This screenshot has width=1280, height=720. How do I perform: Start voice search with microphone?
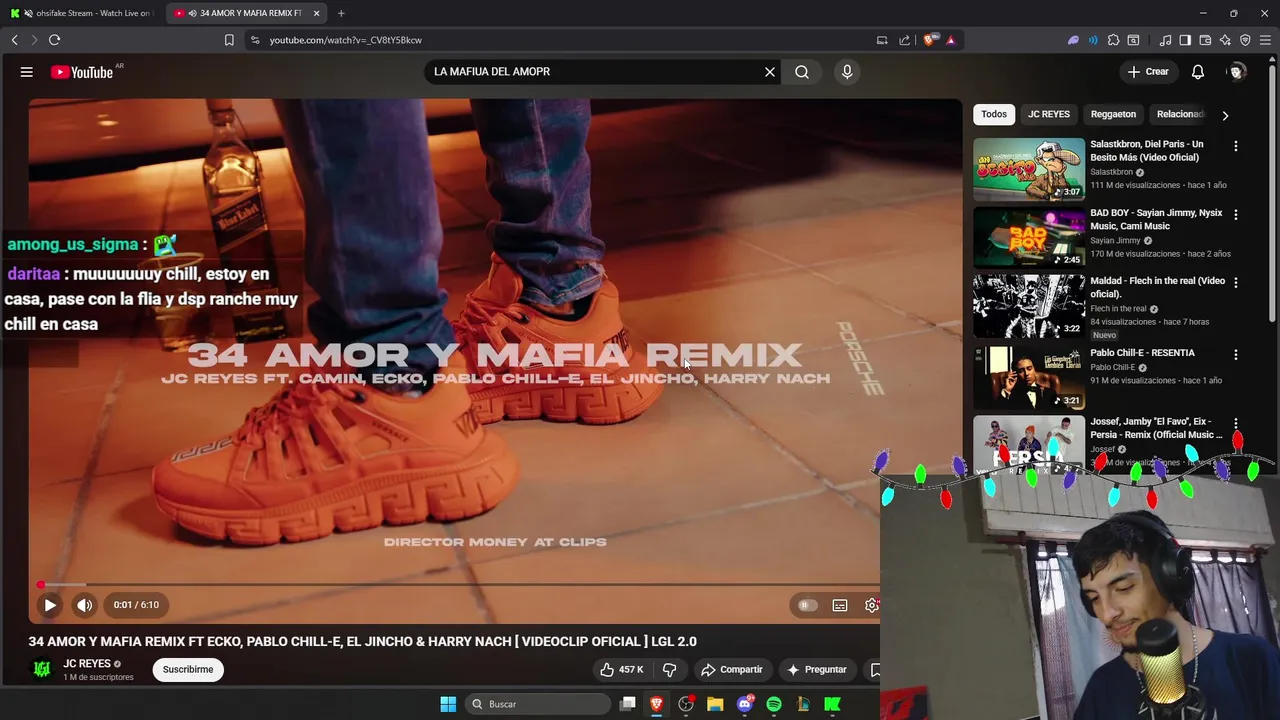847,72
